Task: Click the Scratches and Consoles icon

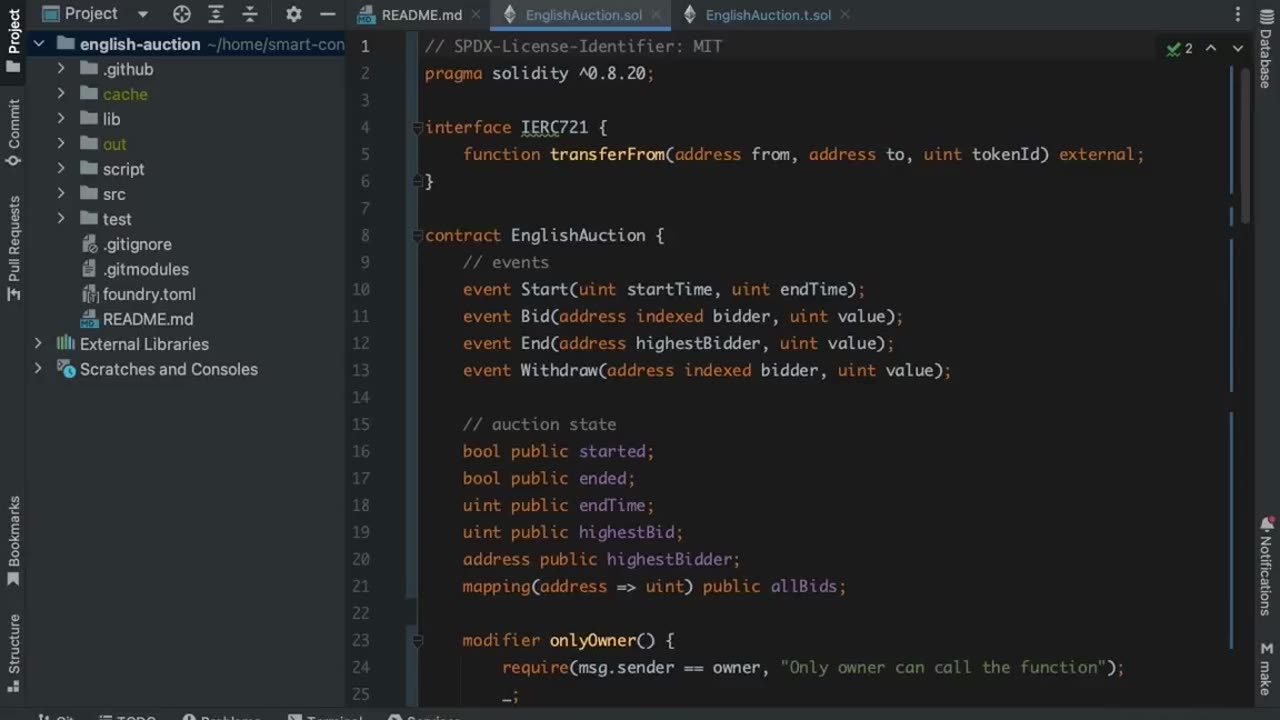Action: pyautogui.click(x=66, y=369)
